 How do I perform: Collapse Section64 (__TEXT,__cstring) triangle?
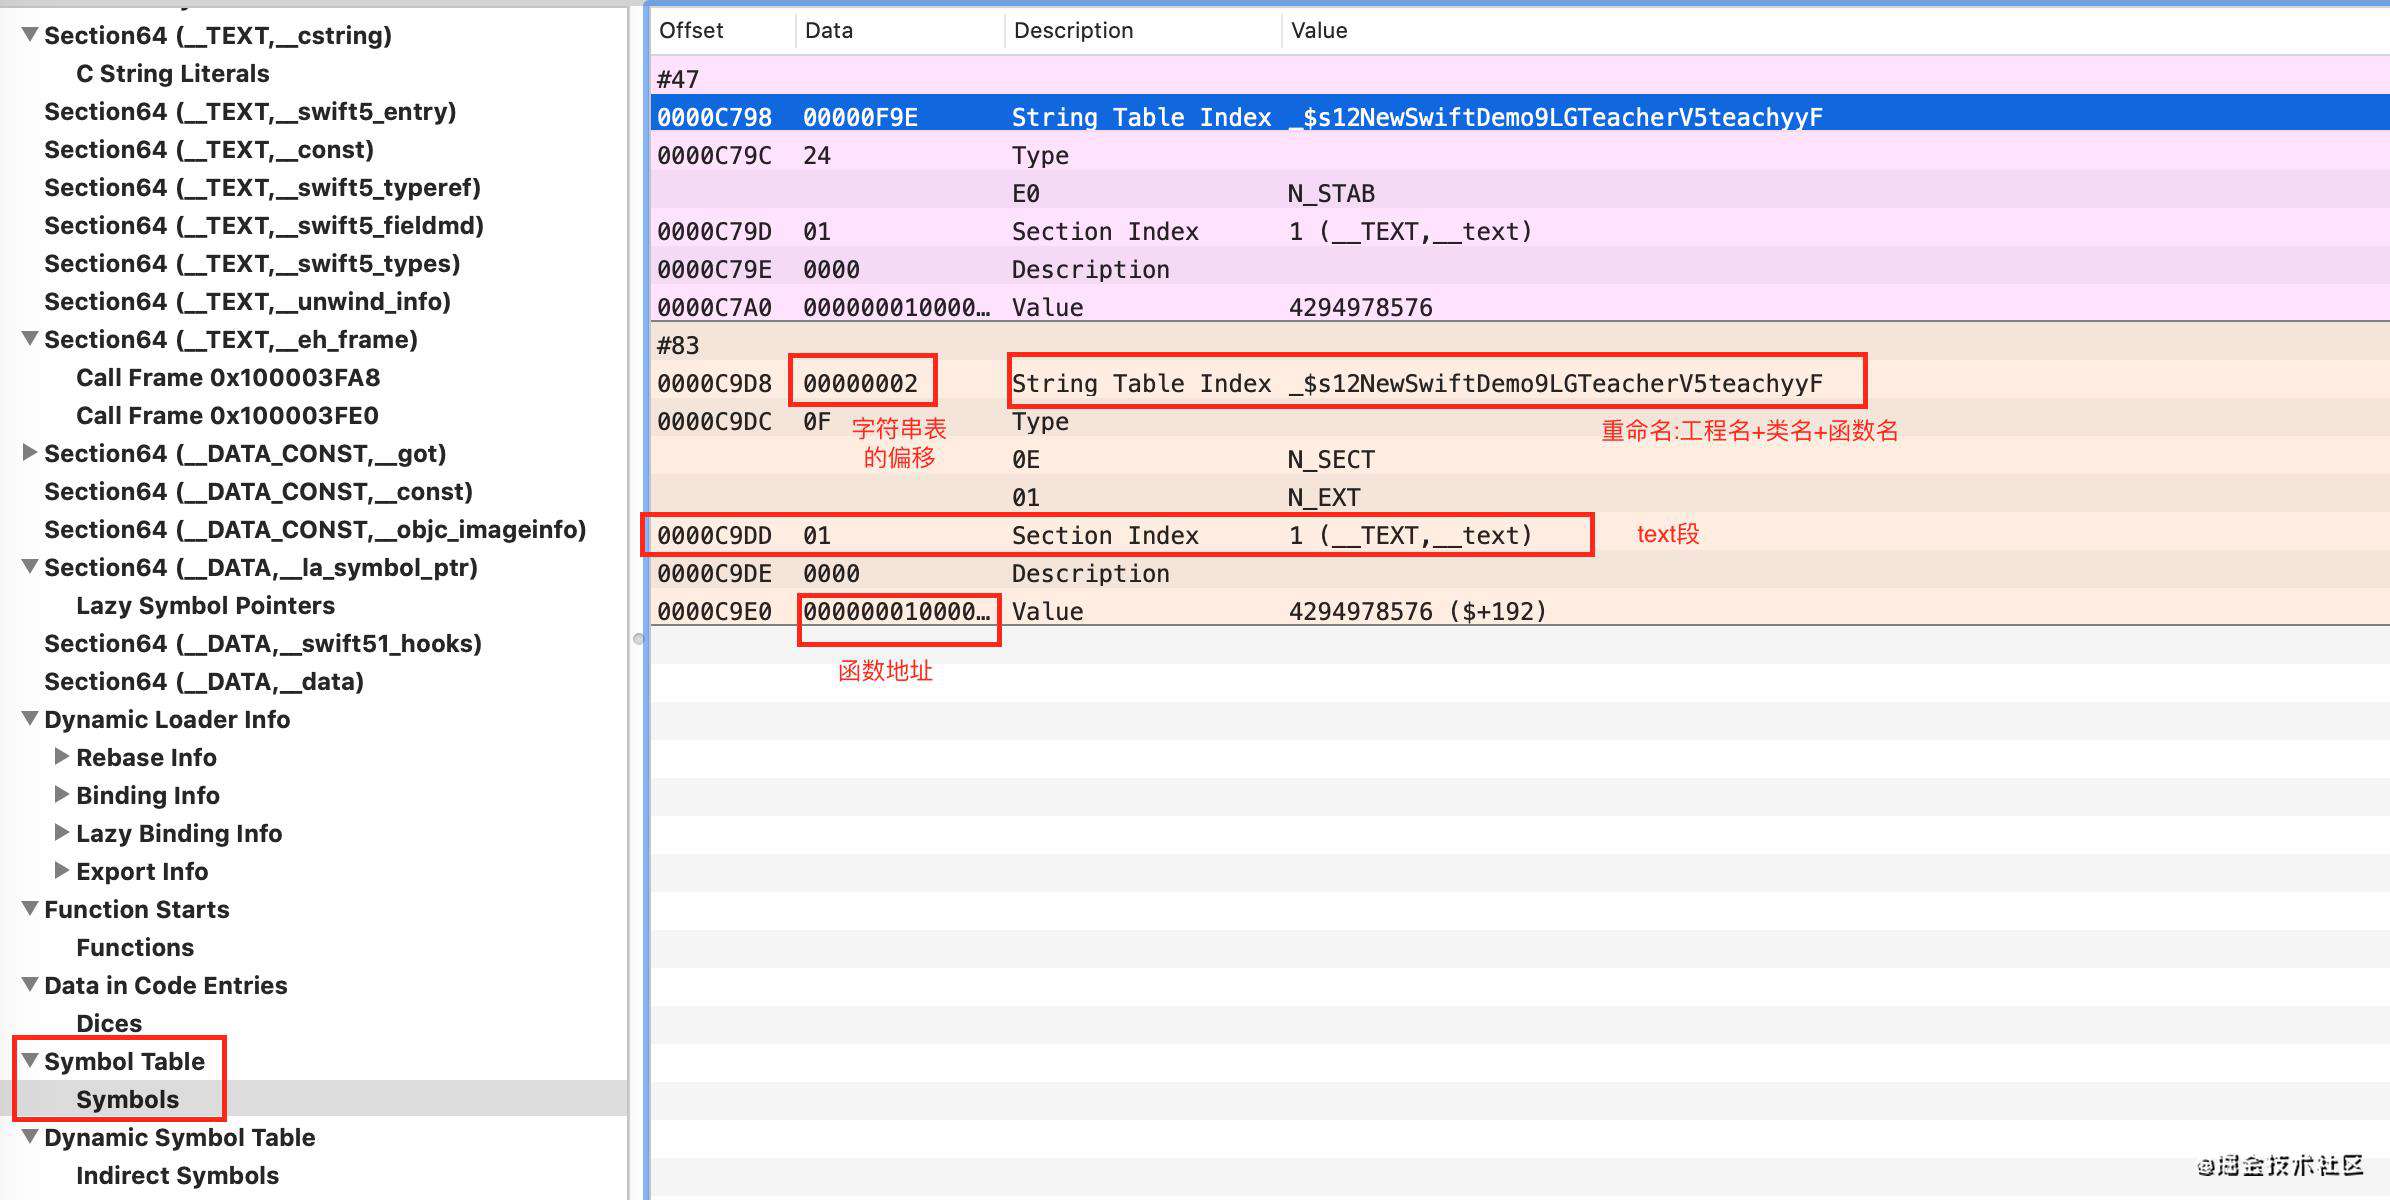pos(30,35)
